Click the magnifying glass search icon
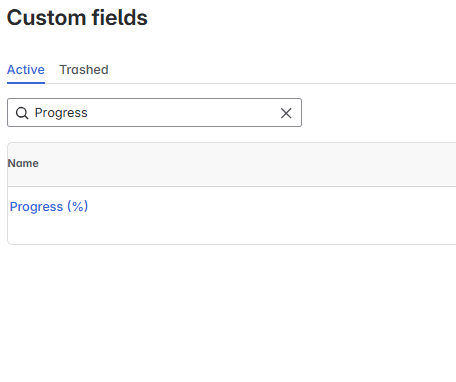The width and height of the screenshot is (456, 382). [22, 113]
